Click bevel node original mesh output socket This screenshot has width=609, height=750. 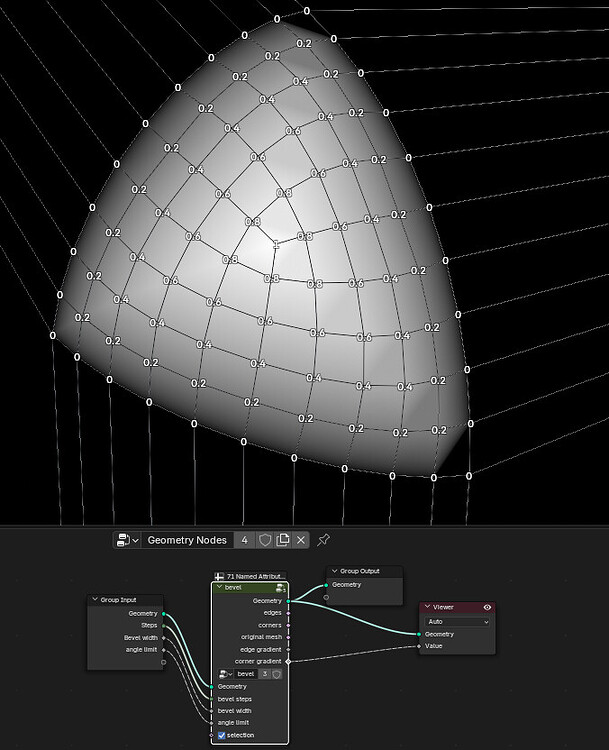(x=288, y=637)
